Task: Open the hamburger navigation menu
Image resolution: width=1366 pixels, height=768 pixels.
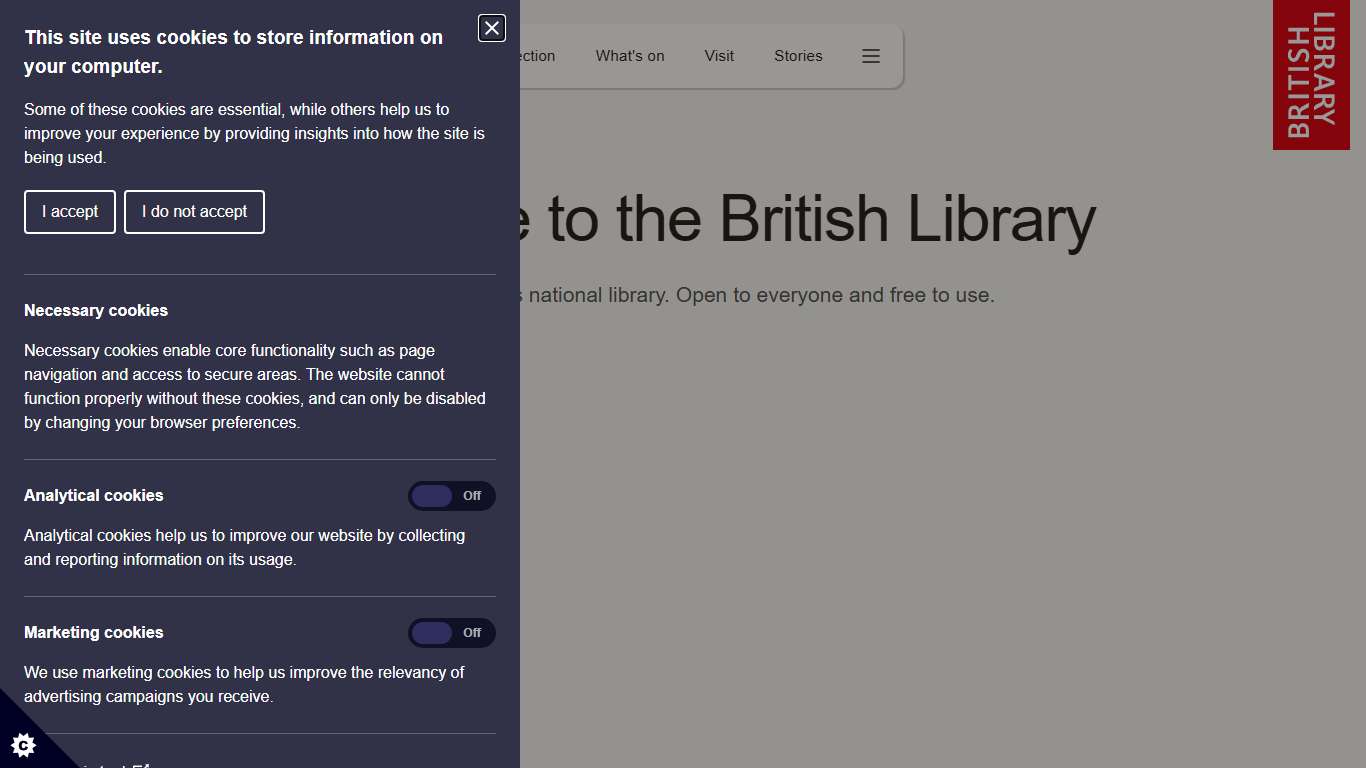Action: tap(870, 56)
